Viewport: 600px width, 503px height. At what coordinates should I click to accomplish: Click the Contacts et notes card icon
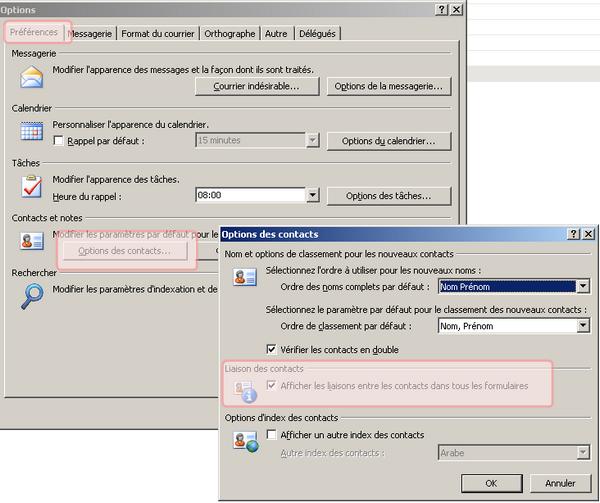tap(33, 240)
